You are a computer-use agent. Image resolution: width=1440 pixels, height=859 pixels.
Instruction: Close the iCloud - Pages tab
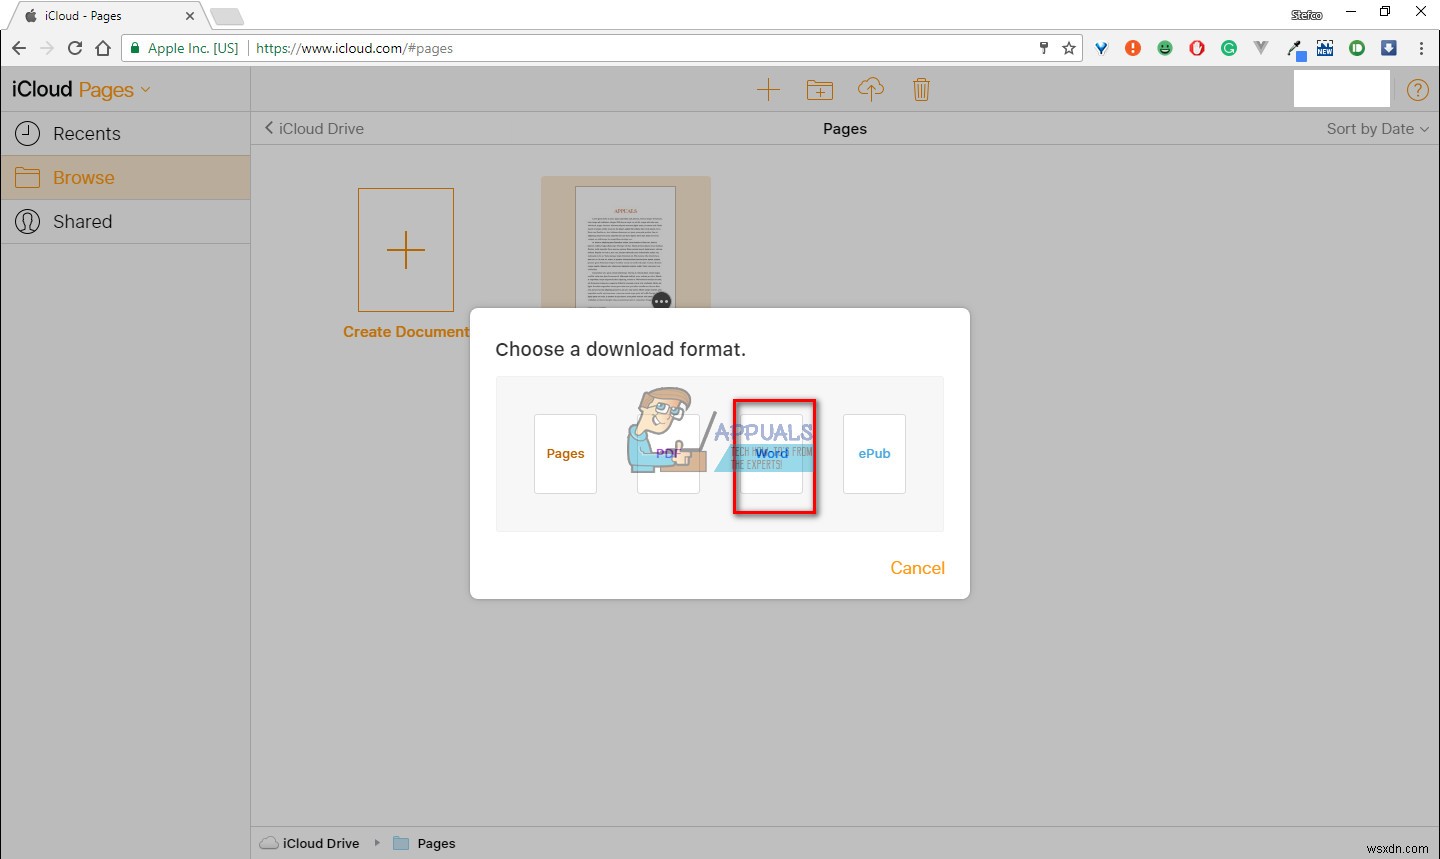click(x=190, y=16)
